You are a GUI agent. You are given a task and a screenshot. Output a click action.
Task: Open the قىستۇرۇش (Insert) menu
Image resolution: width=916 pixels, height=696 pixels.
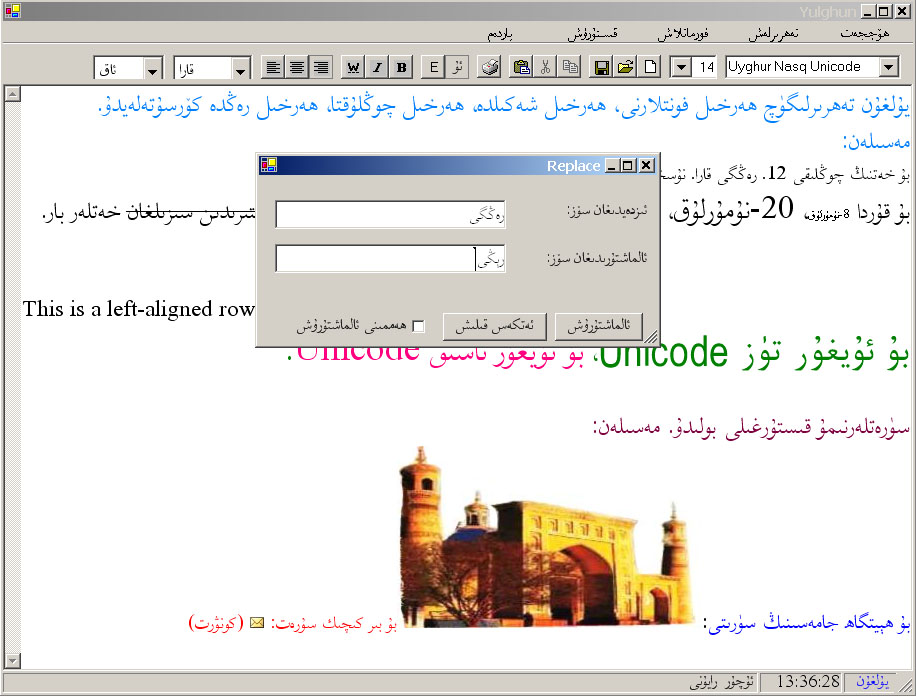(x=592, y=34)
